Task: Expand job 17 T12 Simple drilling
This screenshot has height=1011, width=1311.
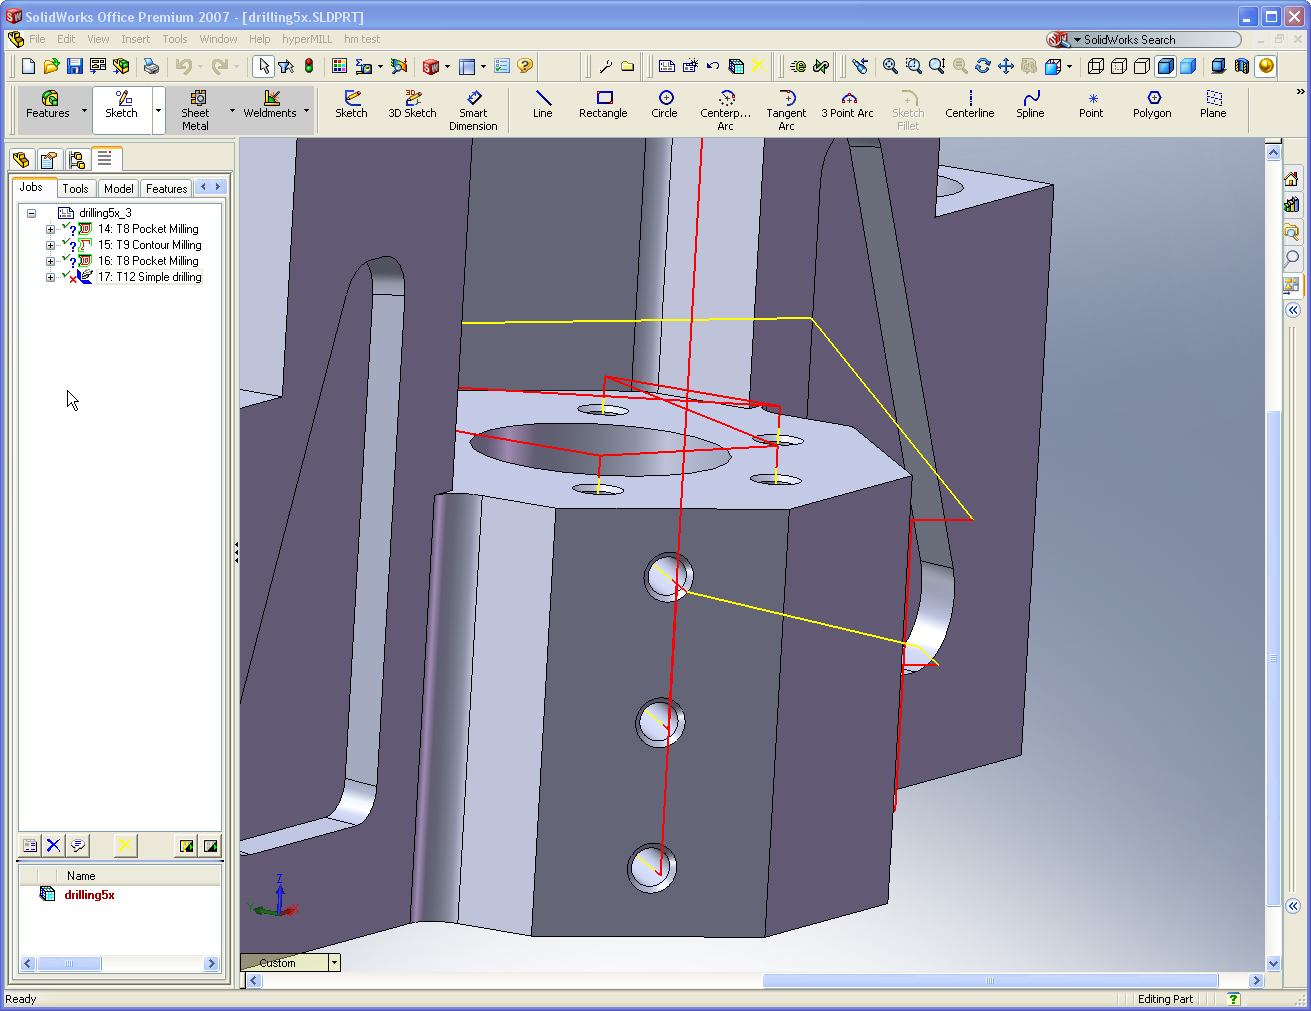Action: pyautogui.click(x=50, y=277)
